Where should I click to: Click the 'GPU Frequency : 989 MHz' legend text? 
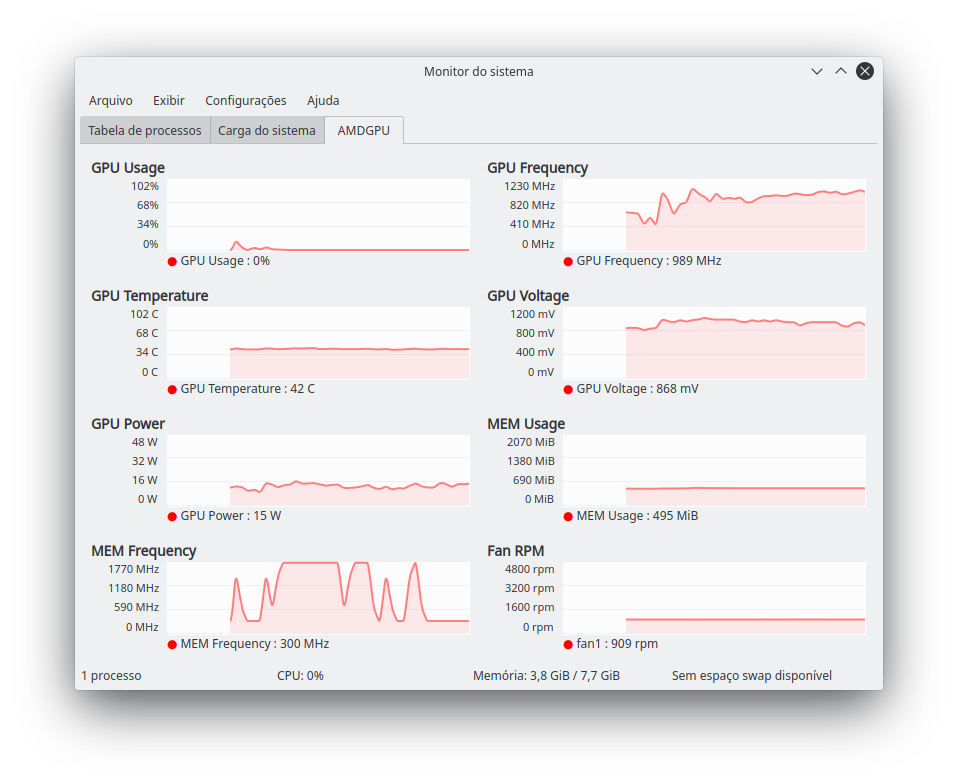click(649, 261)
